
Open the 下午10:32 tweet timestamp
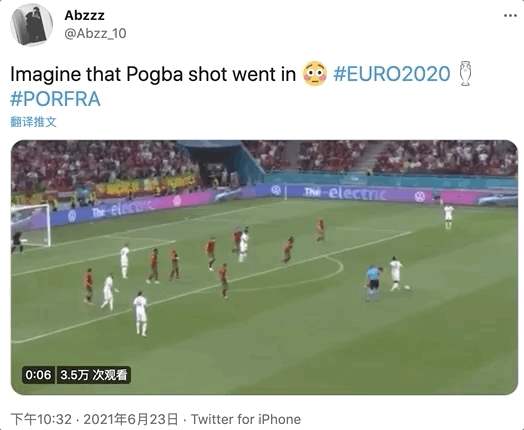[41, 419]
